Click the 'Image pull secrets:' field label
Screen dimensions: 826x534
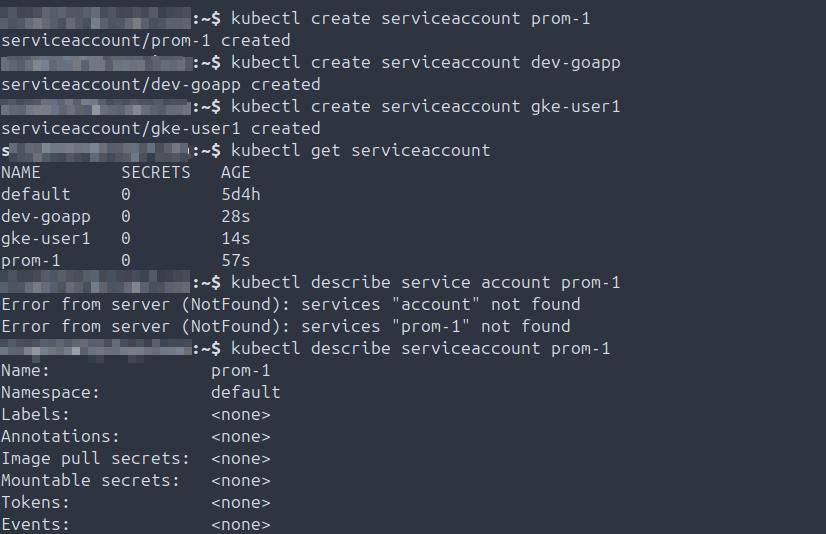click(95, 458)
